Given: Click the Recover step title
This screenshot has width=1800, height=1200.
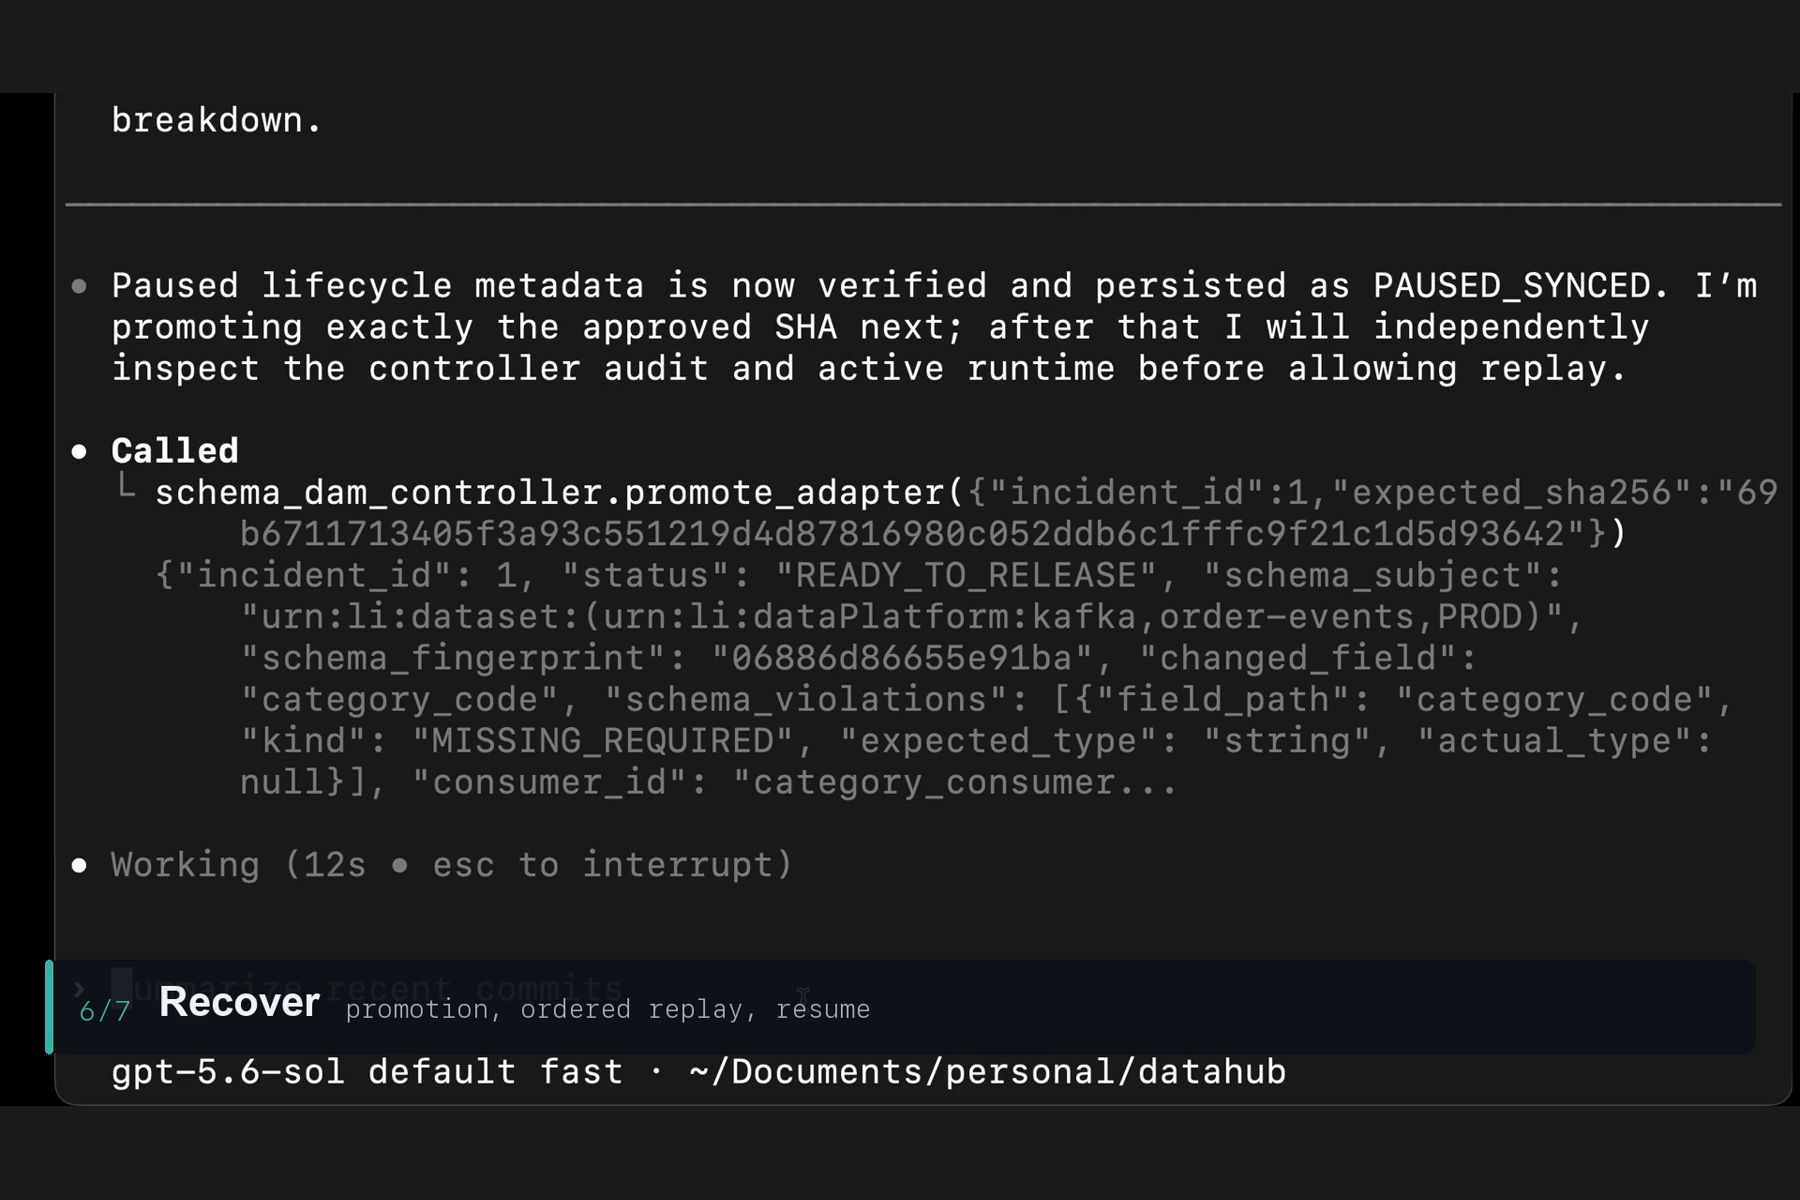Looking at the screenshot, I should [x=239, y=1002].
